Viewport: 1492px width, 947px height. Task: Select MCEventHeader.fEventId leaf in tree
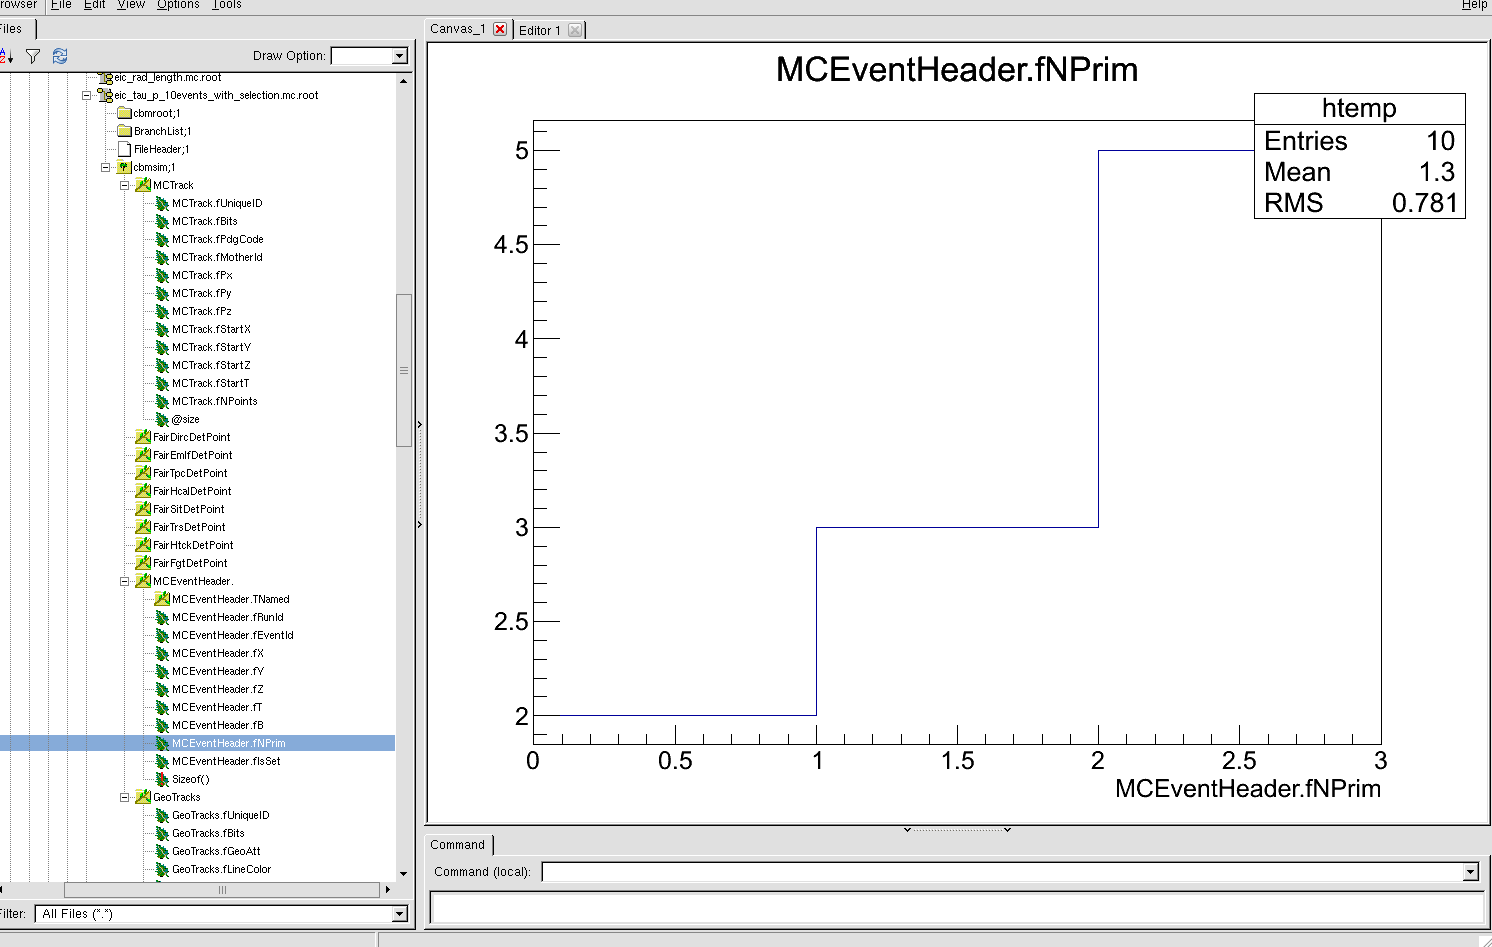click(x=232, y=635)
